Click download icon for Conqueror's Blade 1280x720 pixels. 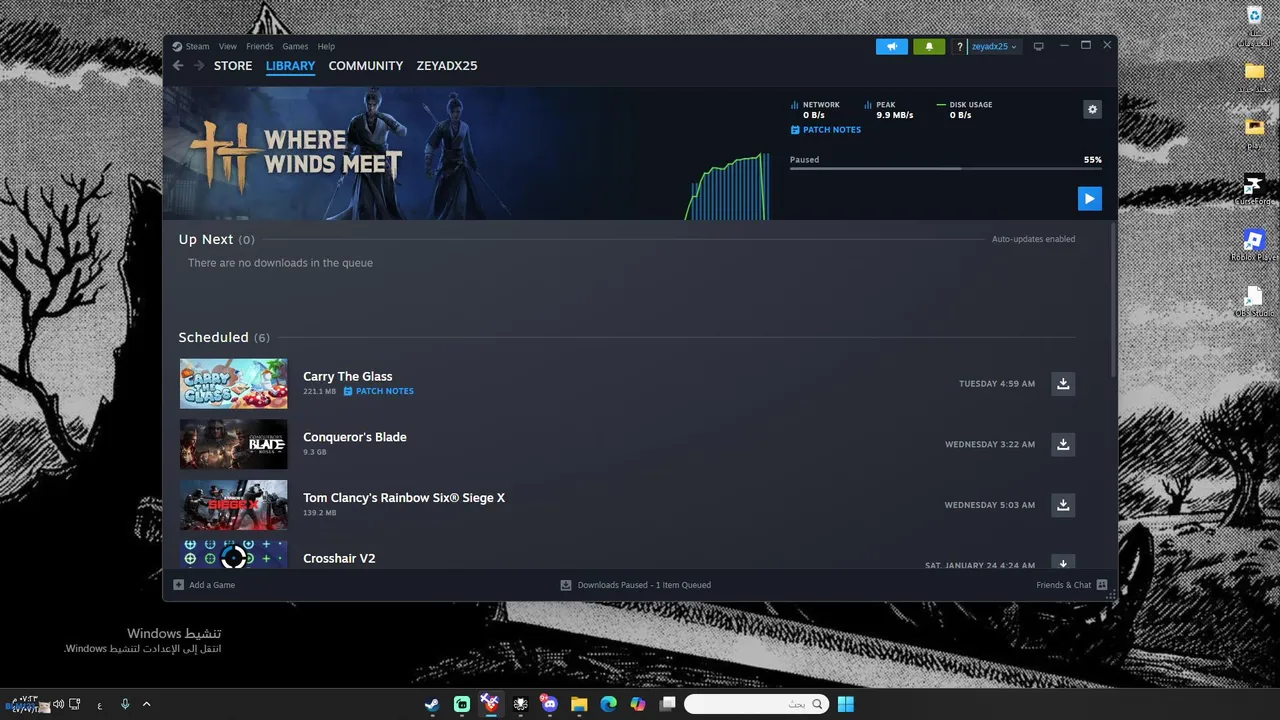(x=1063, y=444)
